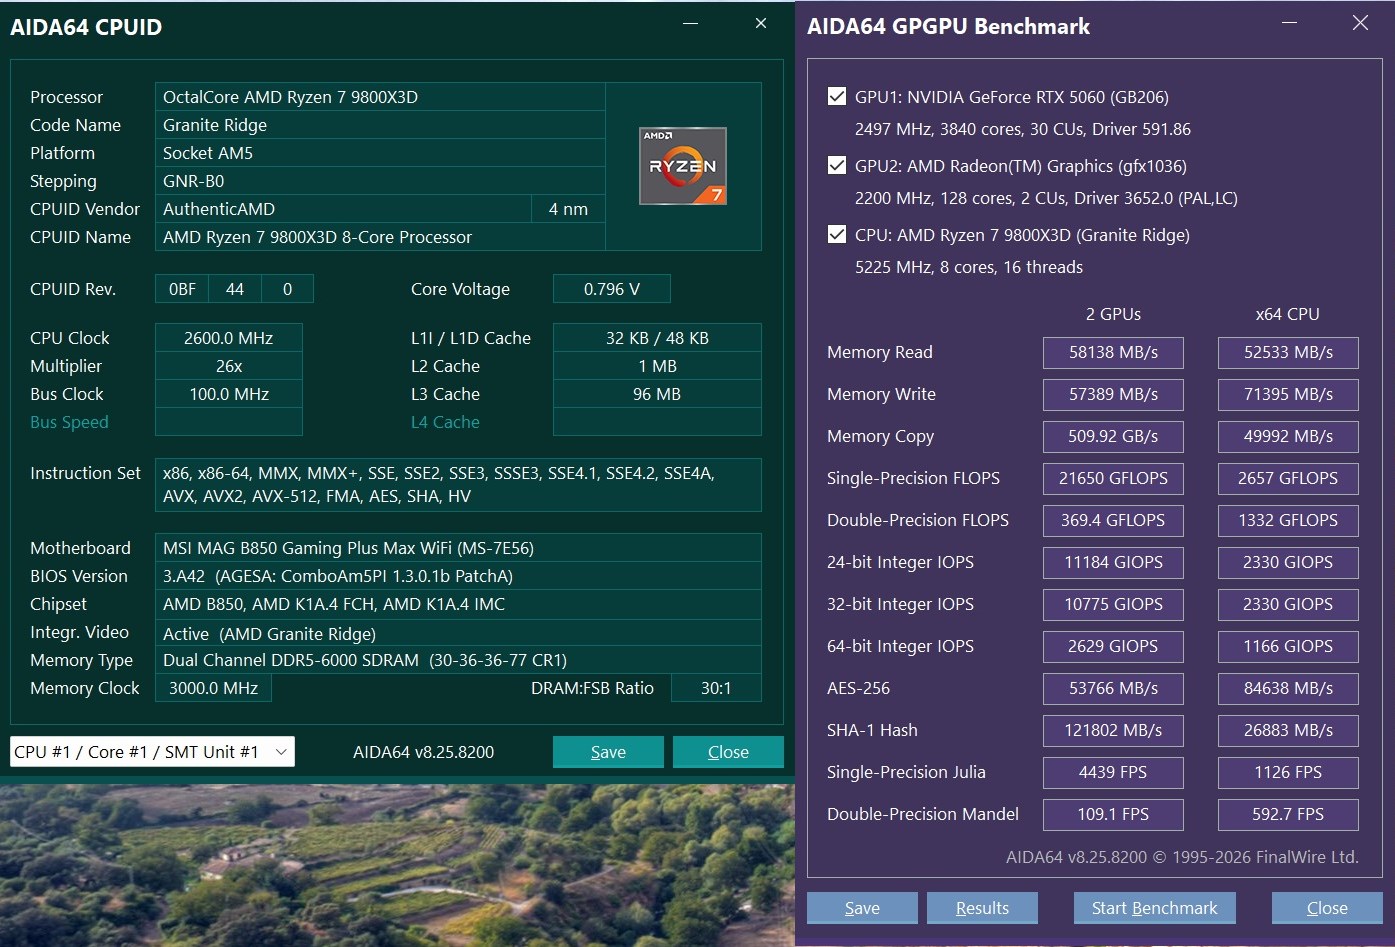
Task: Select the GNR-B0 stepping value
Action: (380, 181)
